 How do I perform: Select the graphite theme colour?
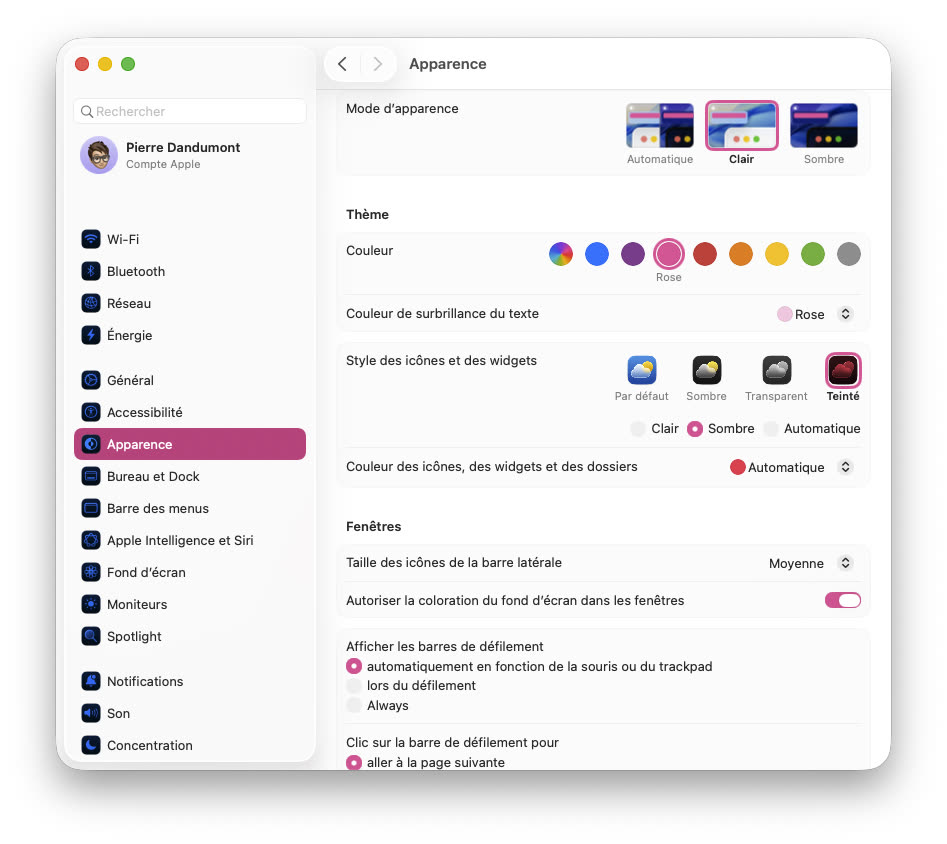(x=849, y=254)
